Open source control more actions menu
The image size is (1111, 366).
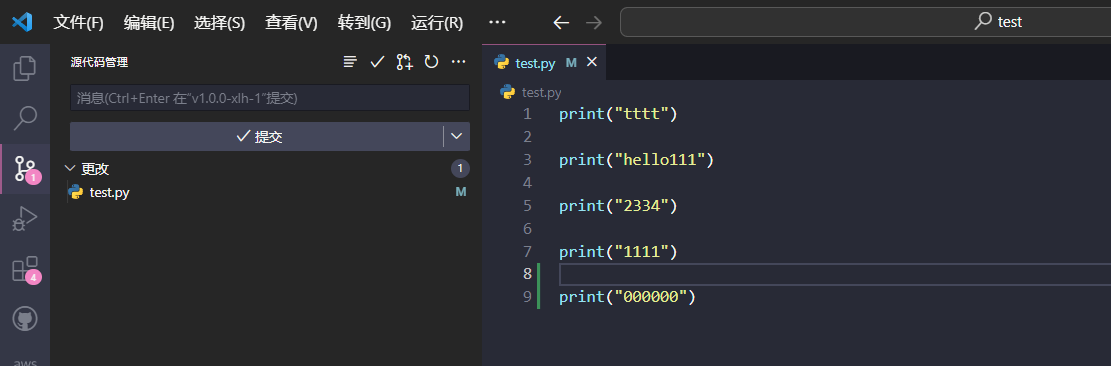[458, 62]
